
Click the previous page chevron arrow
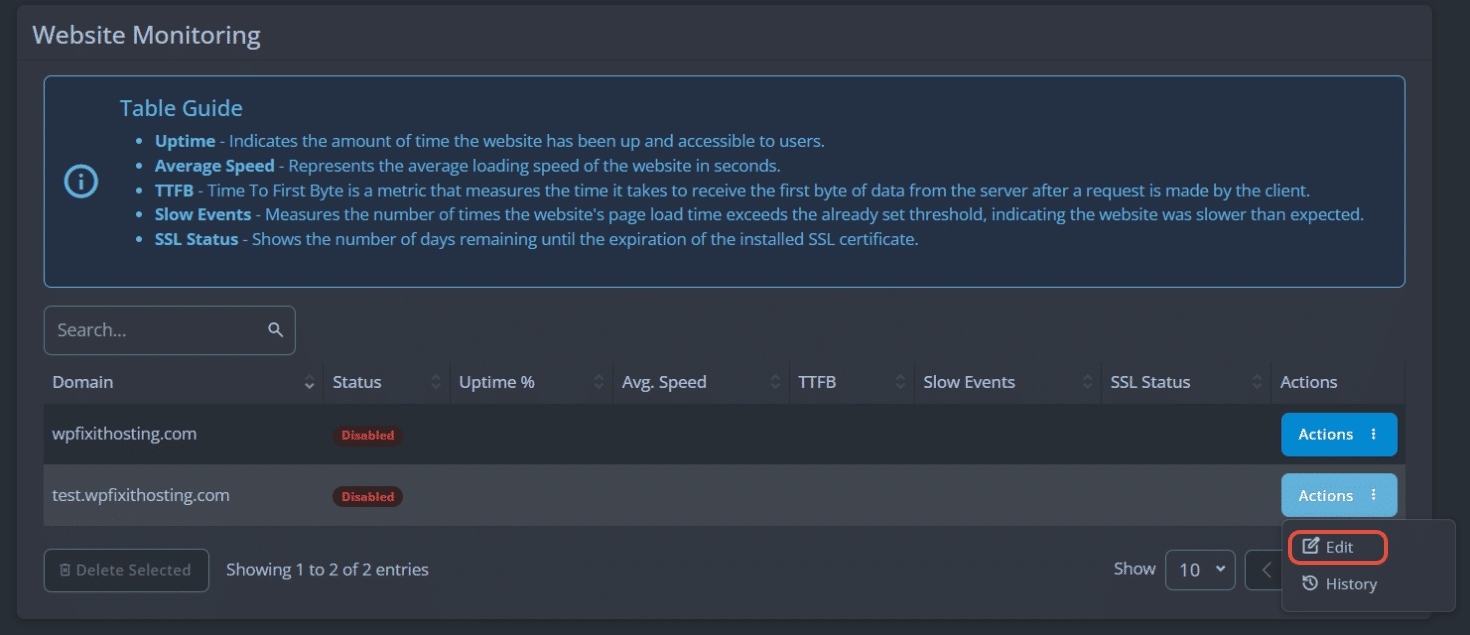(x=1266, y=570)
